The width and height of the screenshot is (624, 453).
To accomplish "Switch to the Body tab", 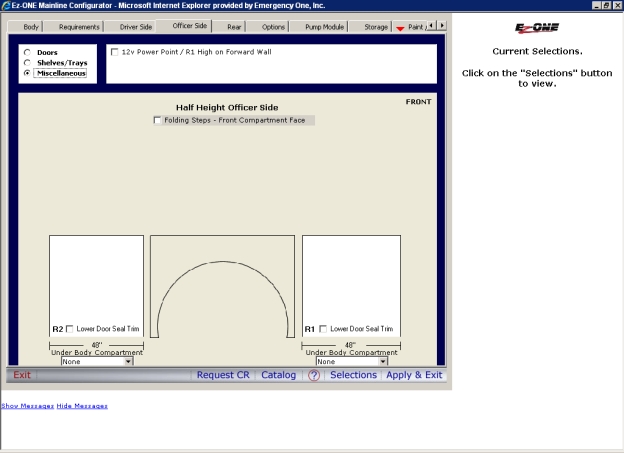I will pos(31,27).
